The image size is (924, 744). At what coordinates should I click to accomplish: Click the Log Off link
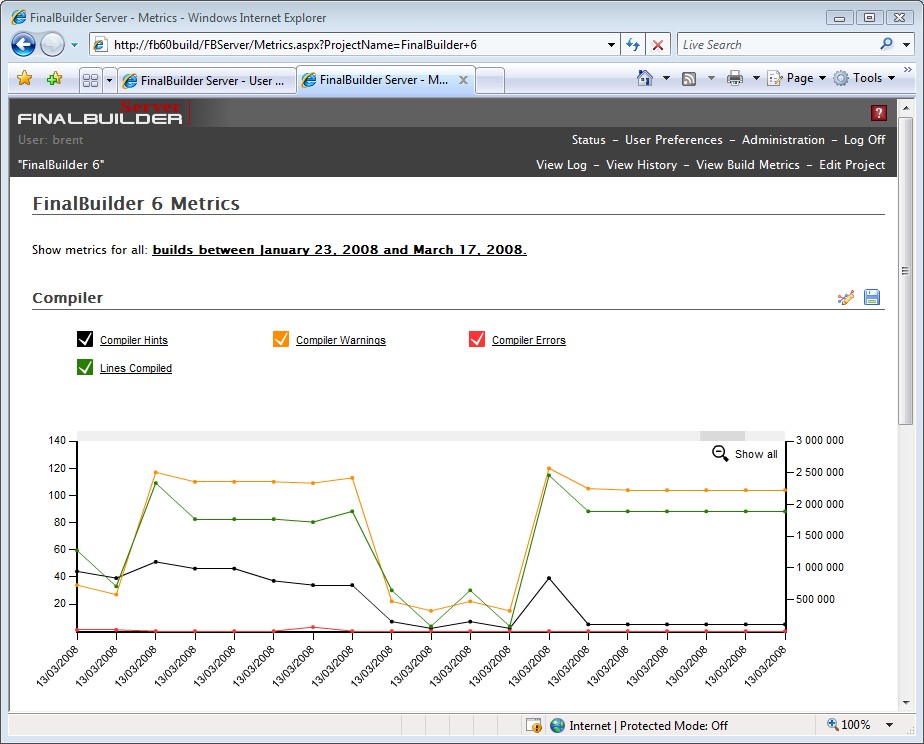pos(864,140)
